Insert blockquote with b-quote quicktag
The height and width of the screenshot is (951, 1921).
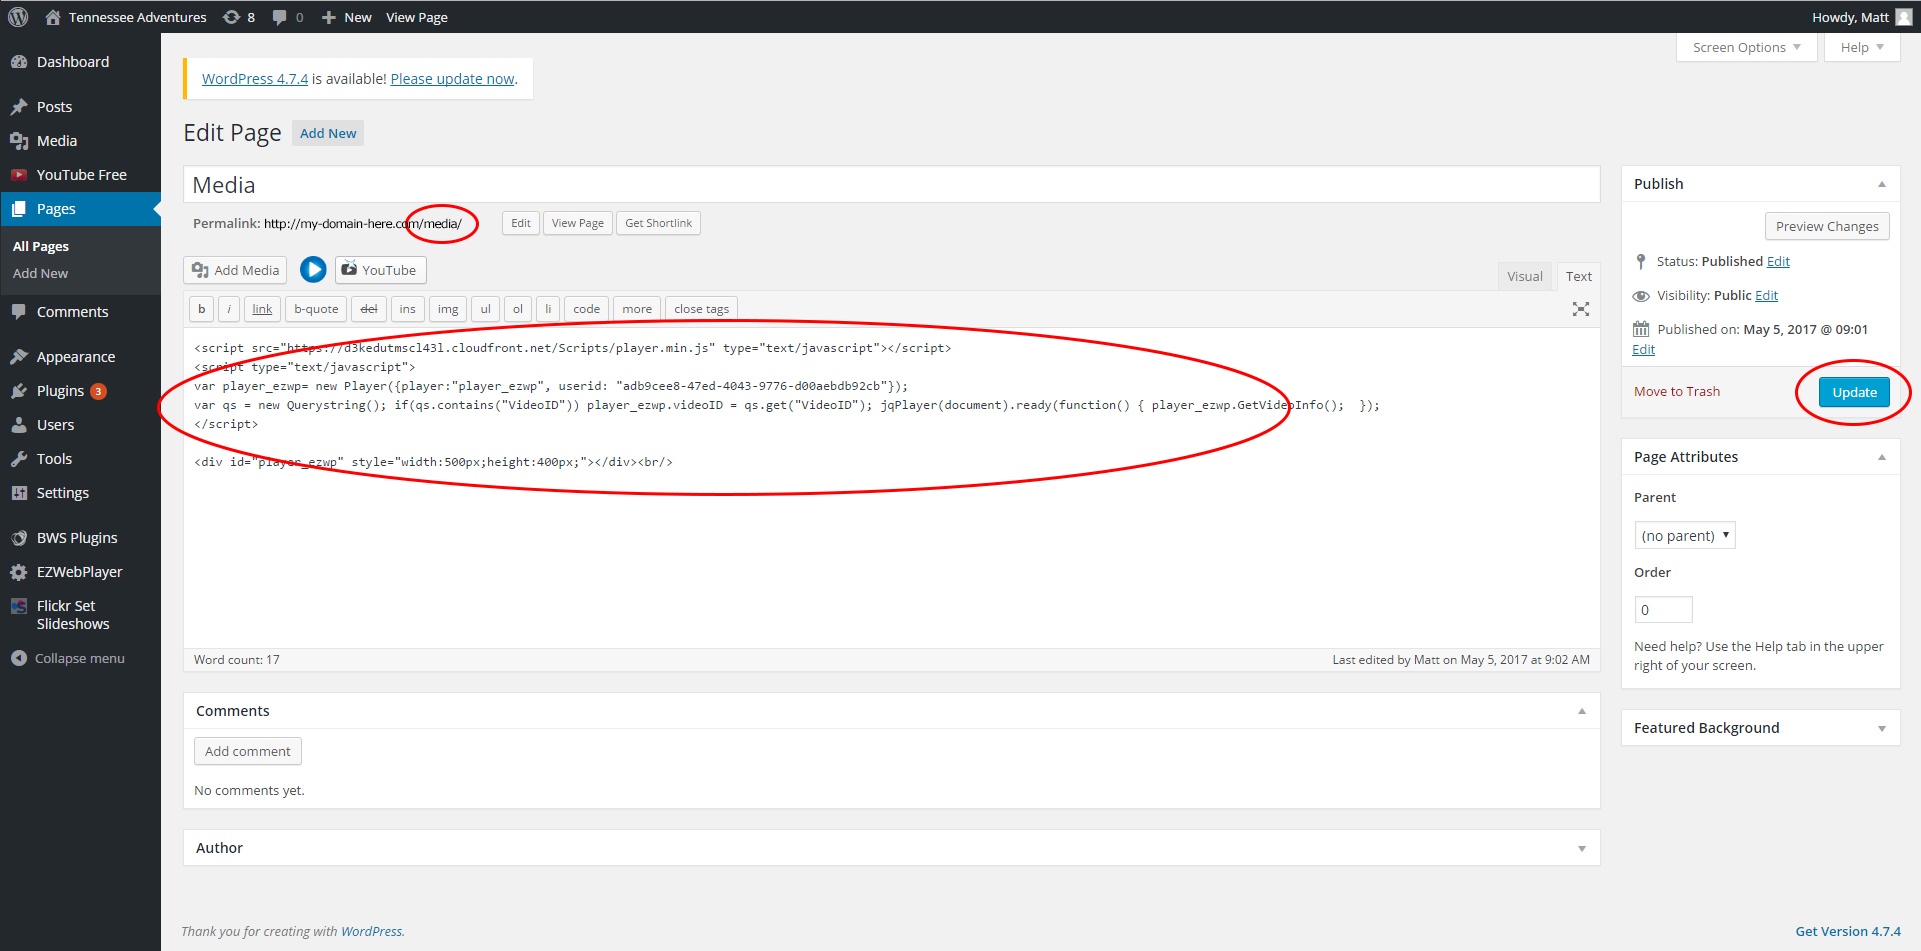point(316,309)
